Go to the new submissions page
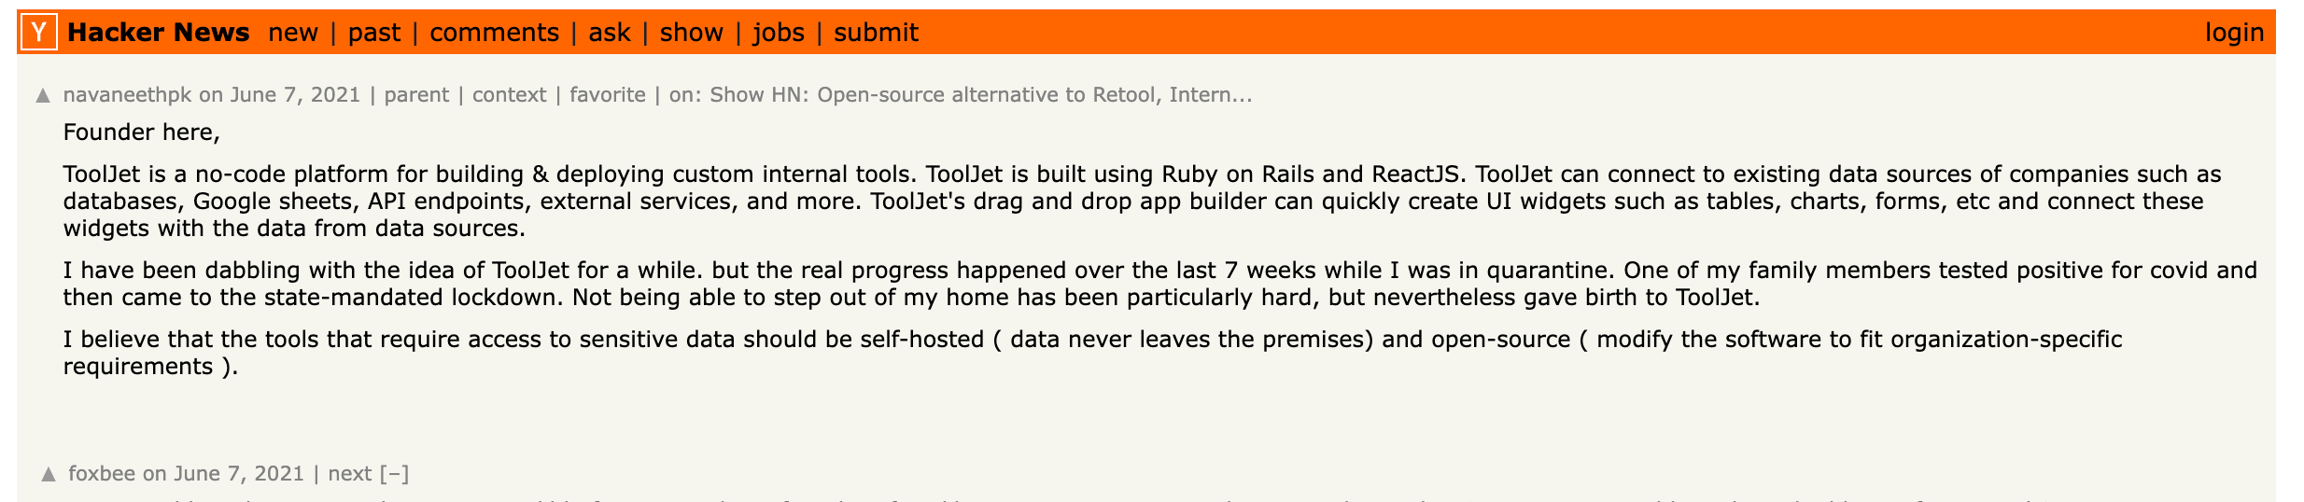This screenshot has height=502, width=2304. click(293, 33)
